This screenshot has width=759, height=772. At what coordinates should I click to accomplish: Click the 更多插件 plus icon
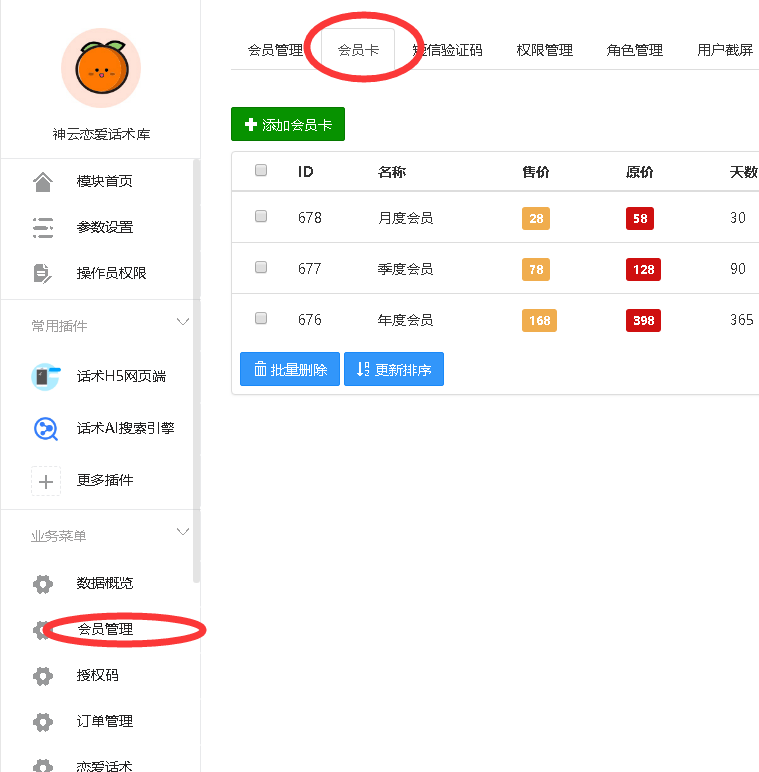[46, 481]
